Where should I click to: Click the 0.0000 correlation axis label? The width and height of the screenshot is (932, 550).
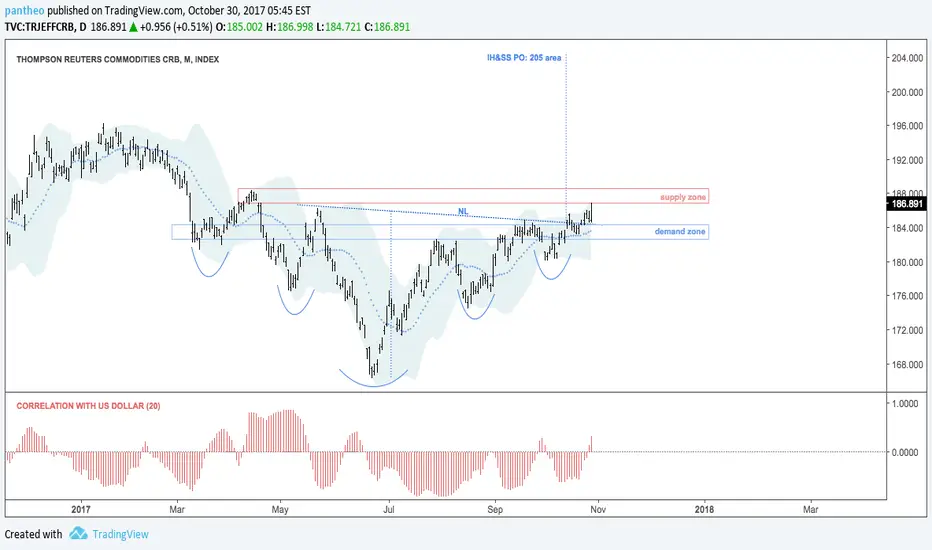pyautogui.click(x=905, y=452)
